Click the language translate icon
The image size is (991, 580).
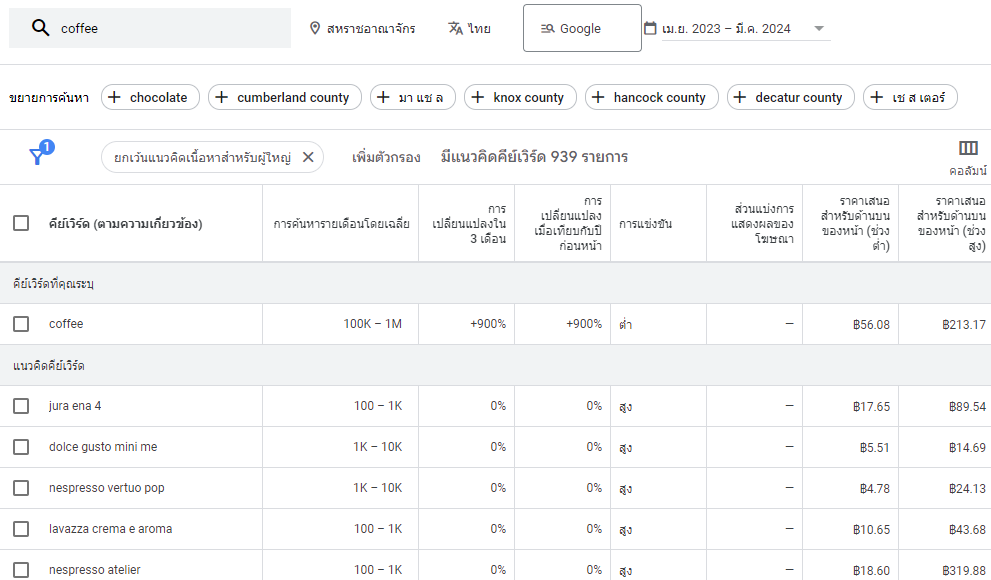[456, 28]
